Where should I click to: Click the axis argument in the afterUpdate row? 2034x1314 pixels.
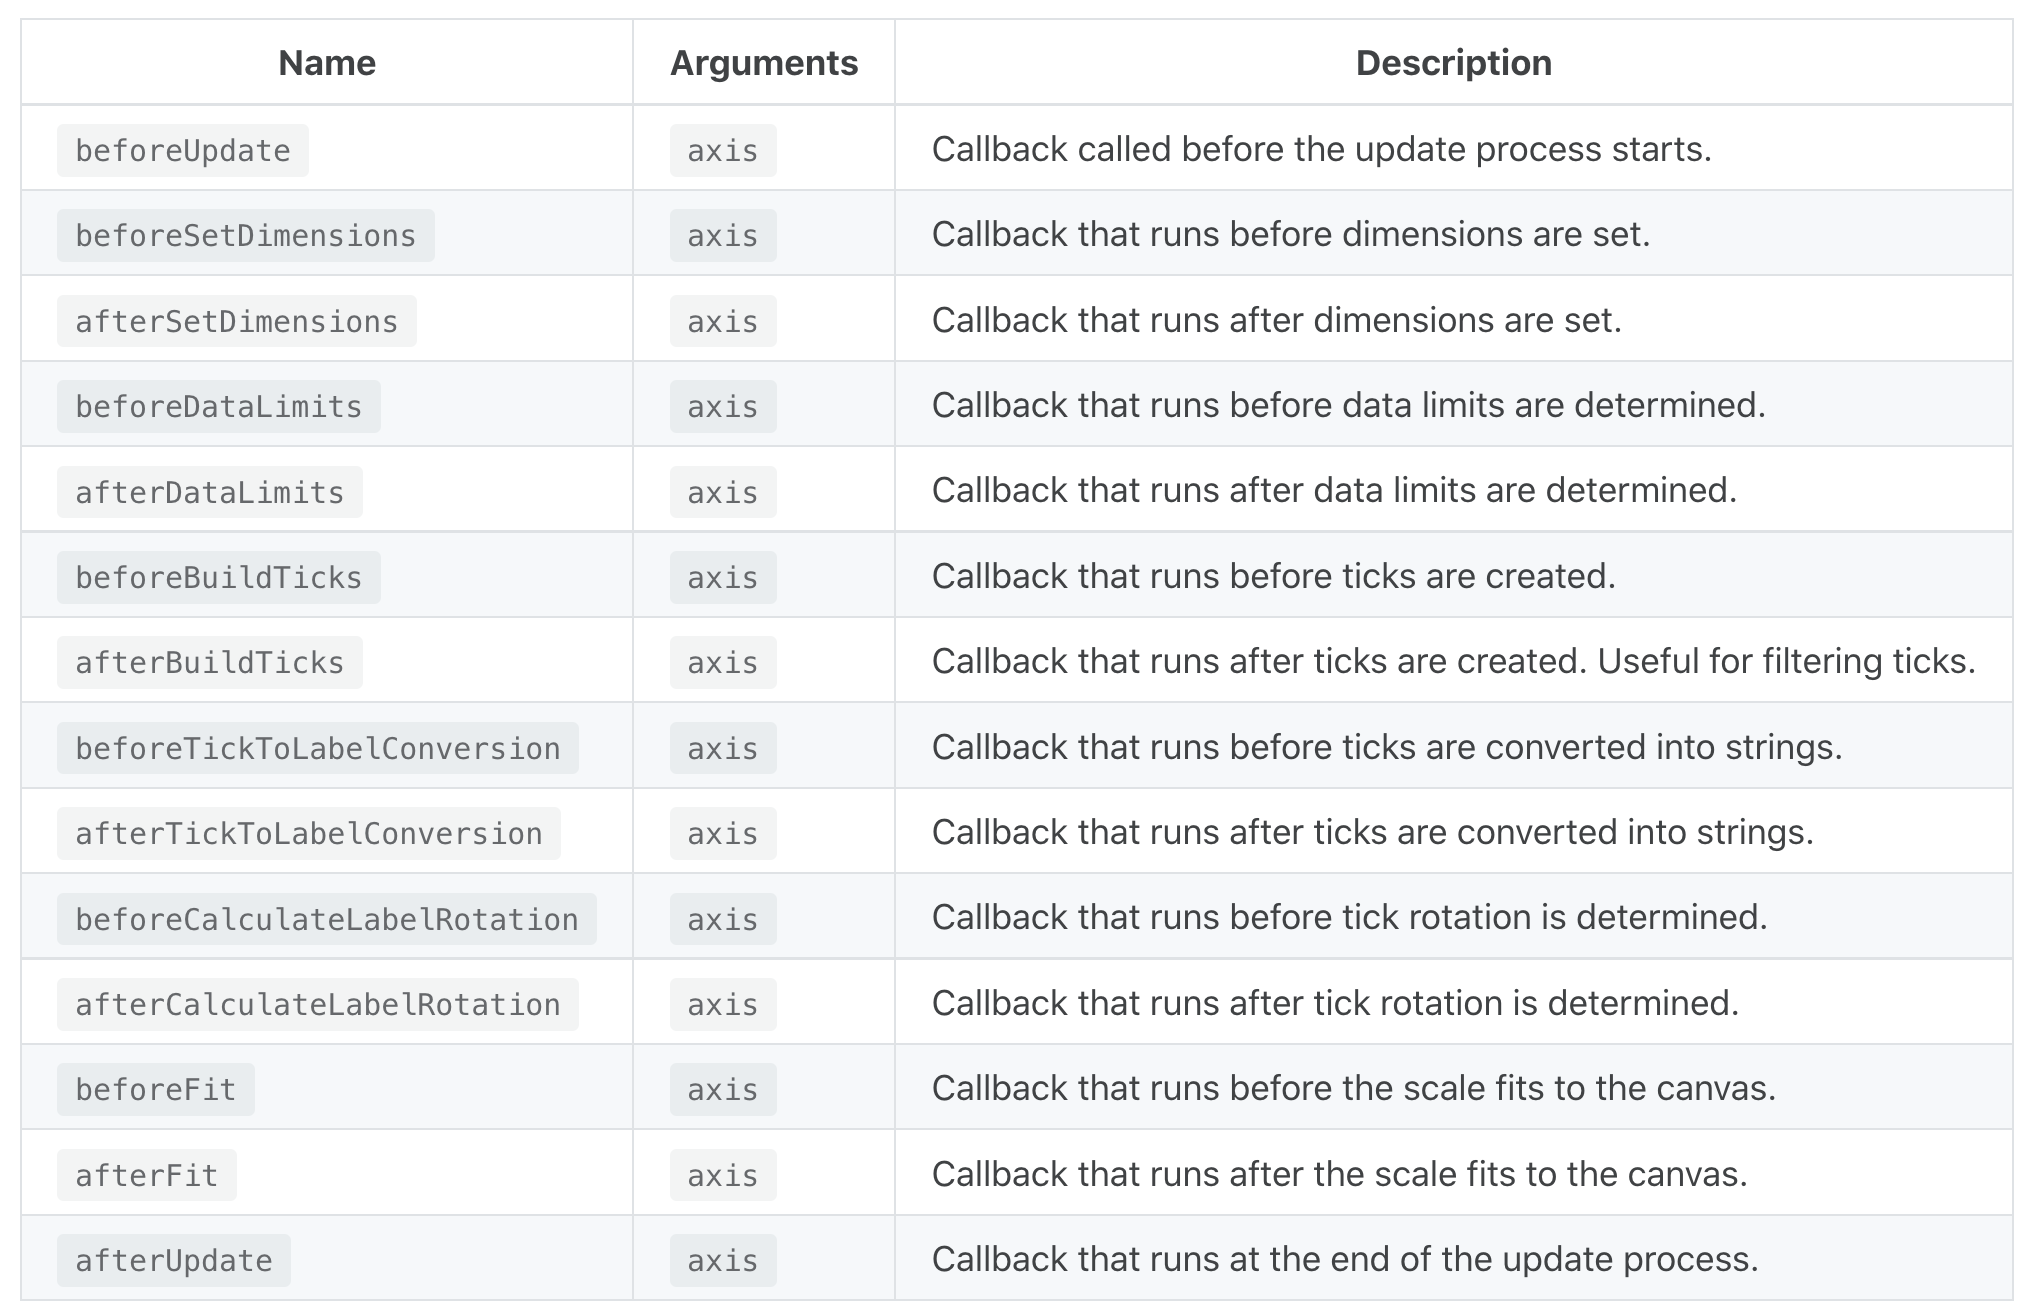click(722, 1261)
